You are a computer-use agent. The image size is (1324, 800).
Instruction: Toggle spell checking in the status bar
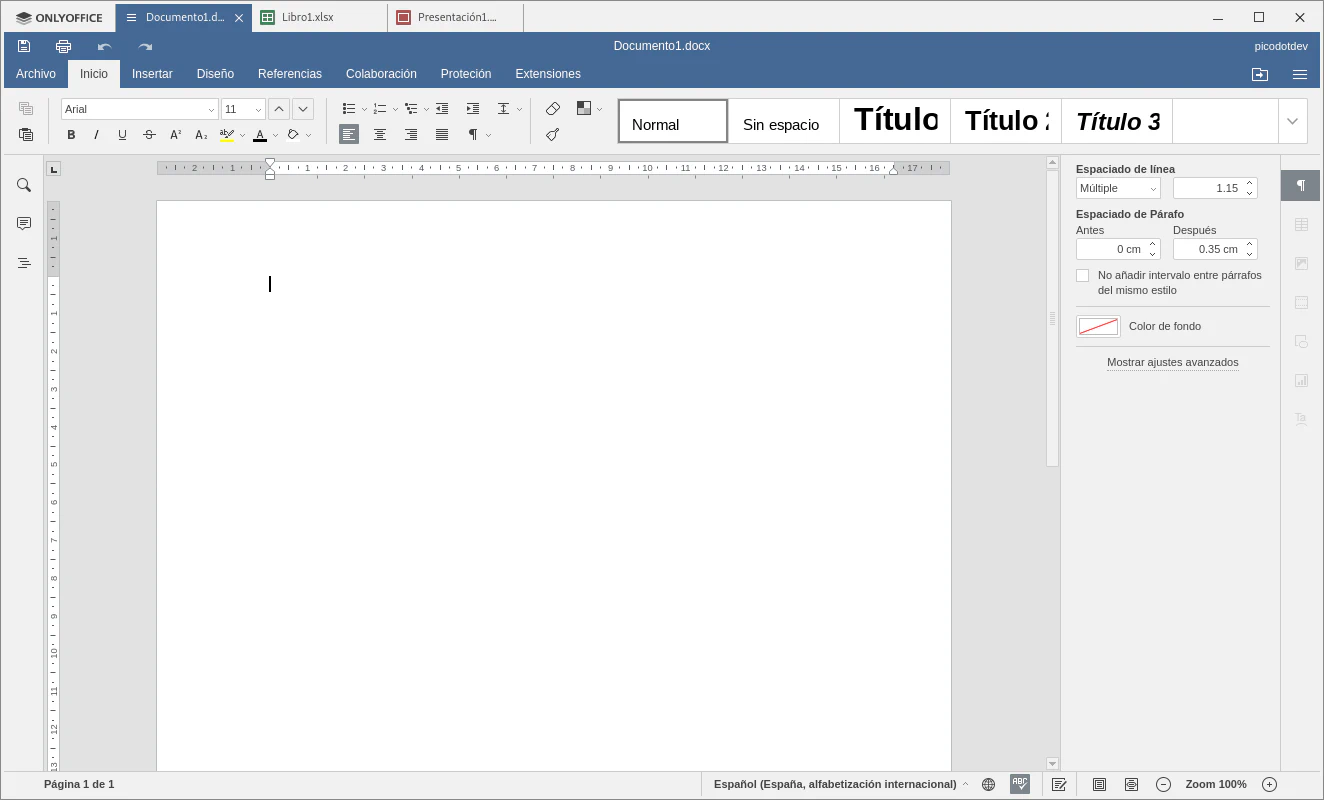point(1020,784)
